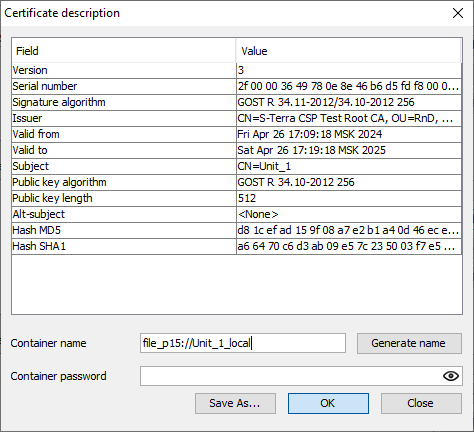Viewport: 474px width, 432px height.
Task: Select the Serial number row
Action: click(237, 86)
